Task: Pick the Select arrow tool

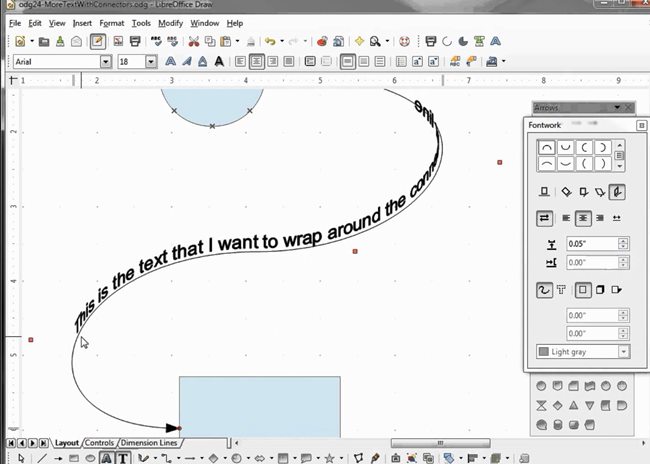Action: pyautogui.click(x=22, y=458)
